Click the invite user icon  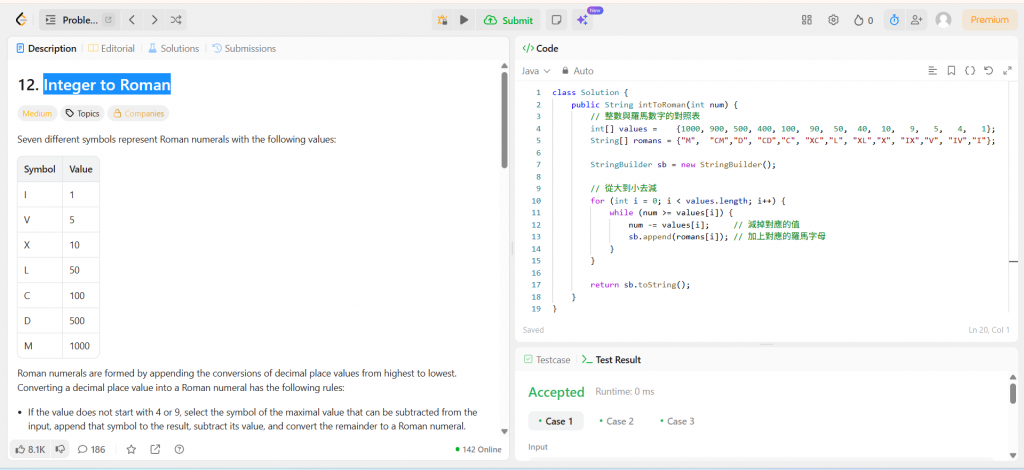[x=916, y=20]
